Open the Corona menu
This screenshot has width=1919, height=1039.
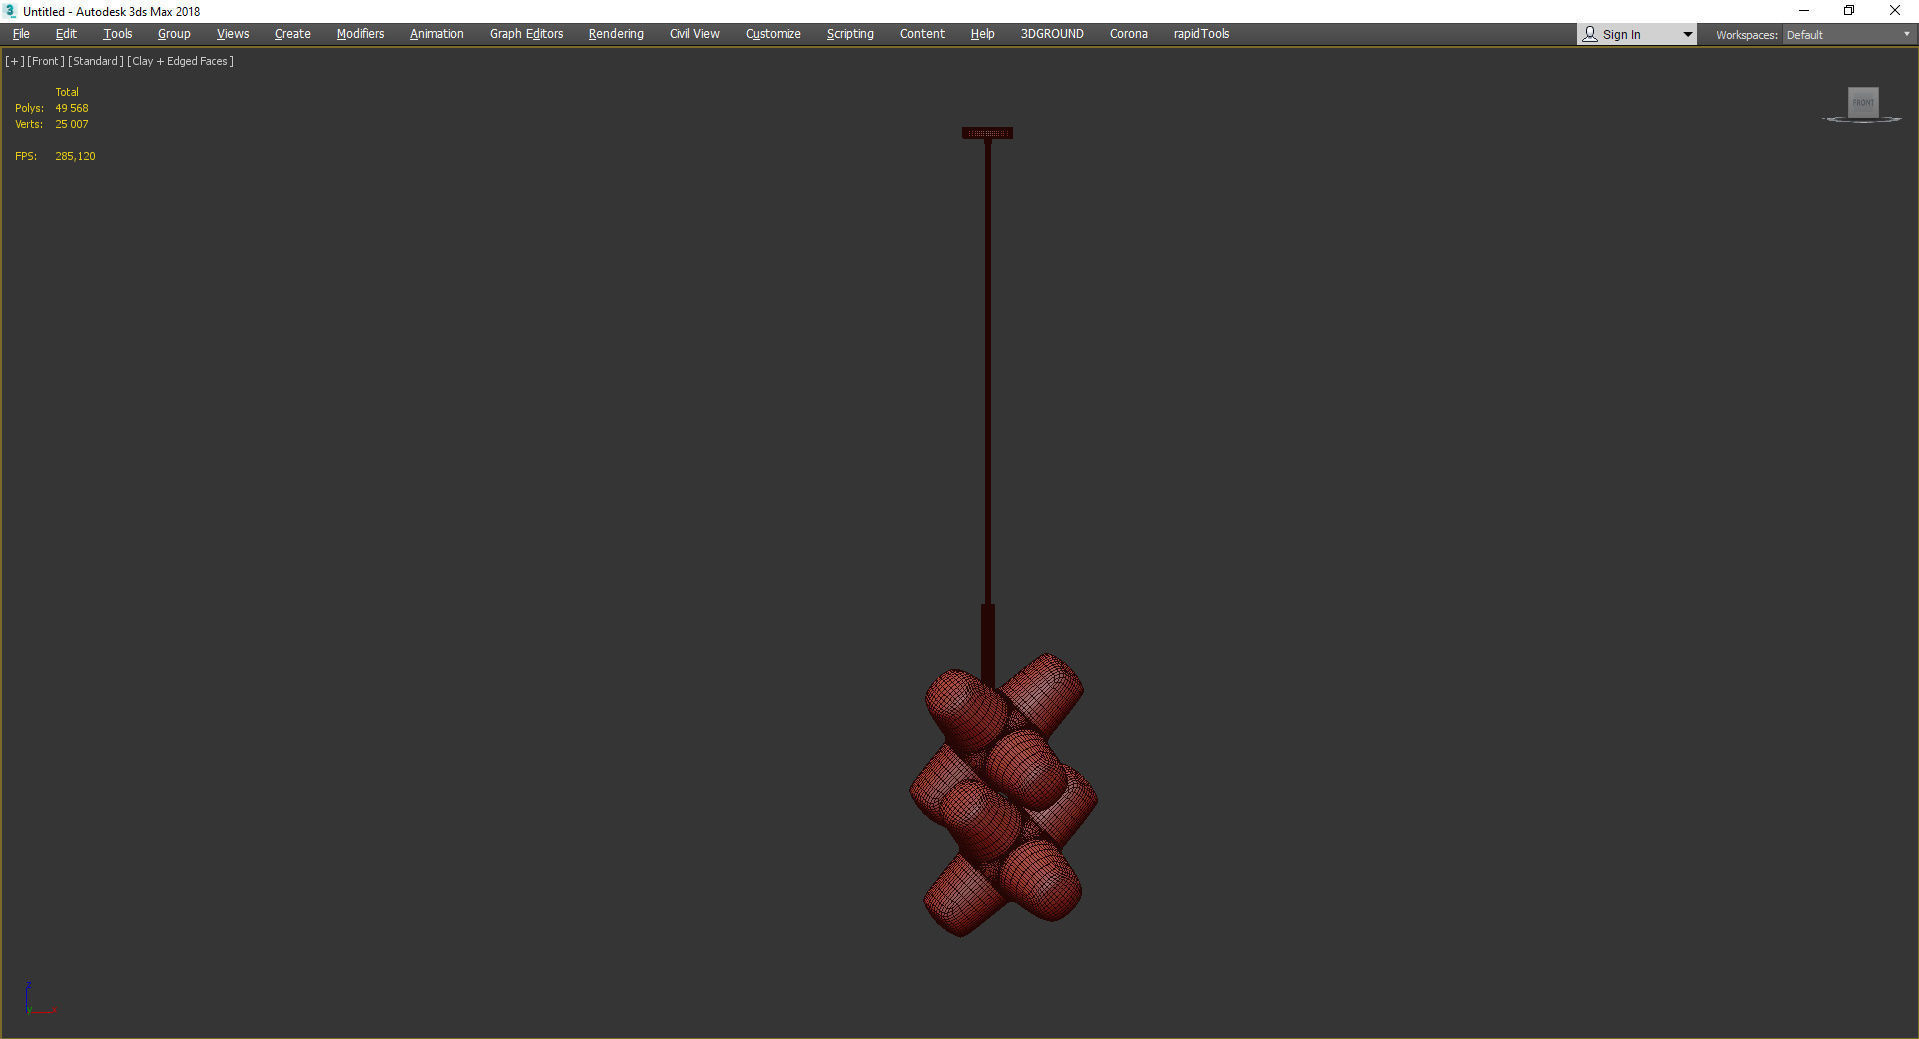(1128, 34)
